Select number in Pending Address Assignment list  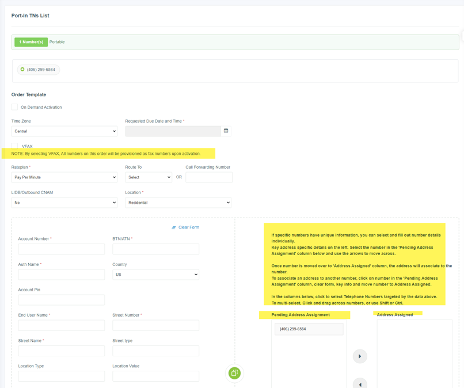point(309,329)
